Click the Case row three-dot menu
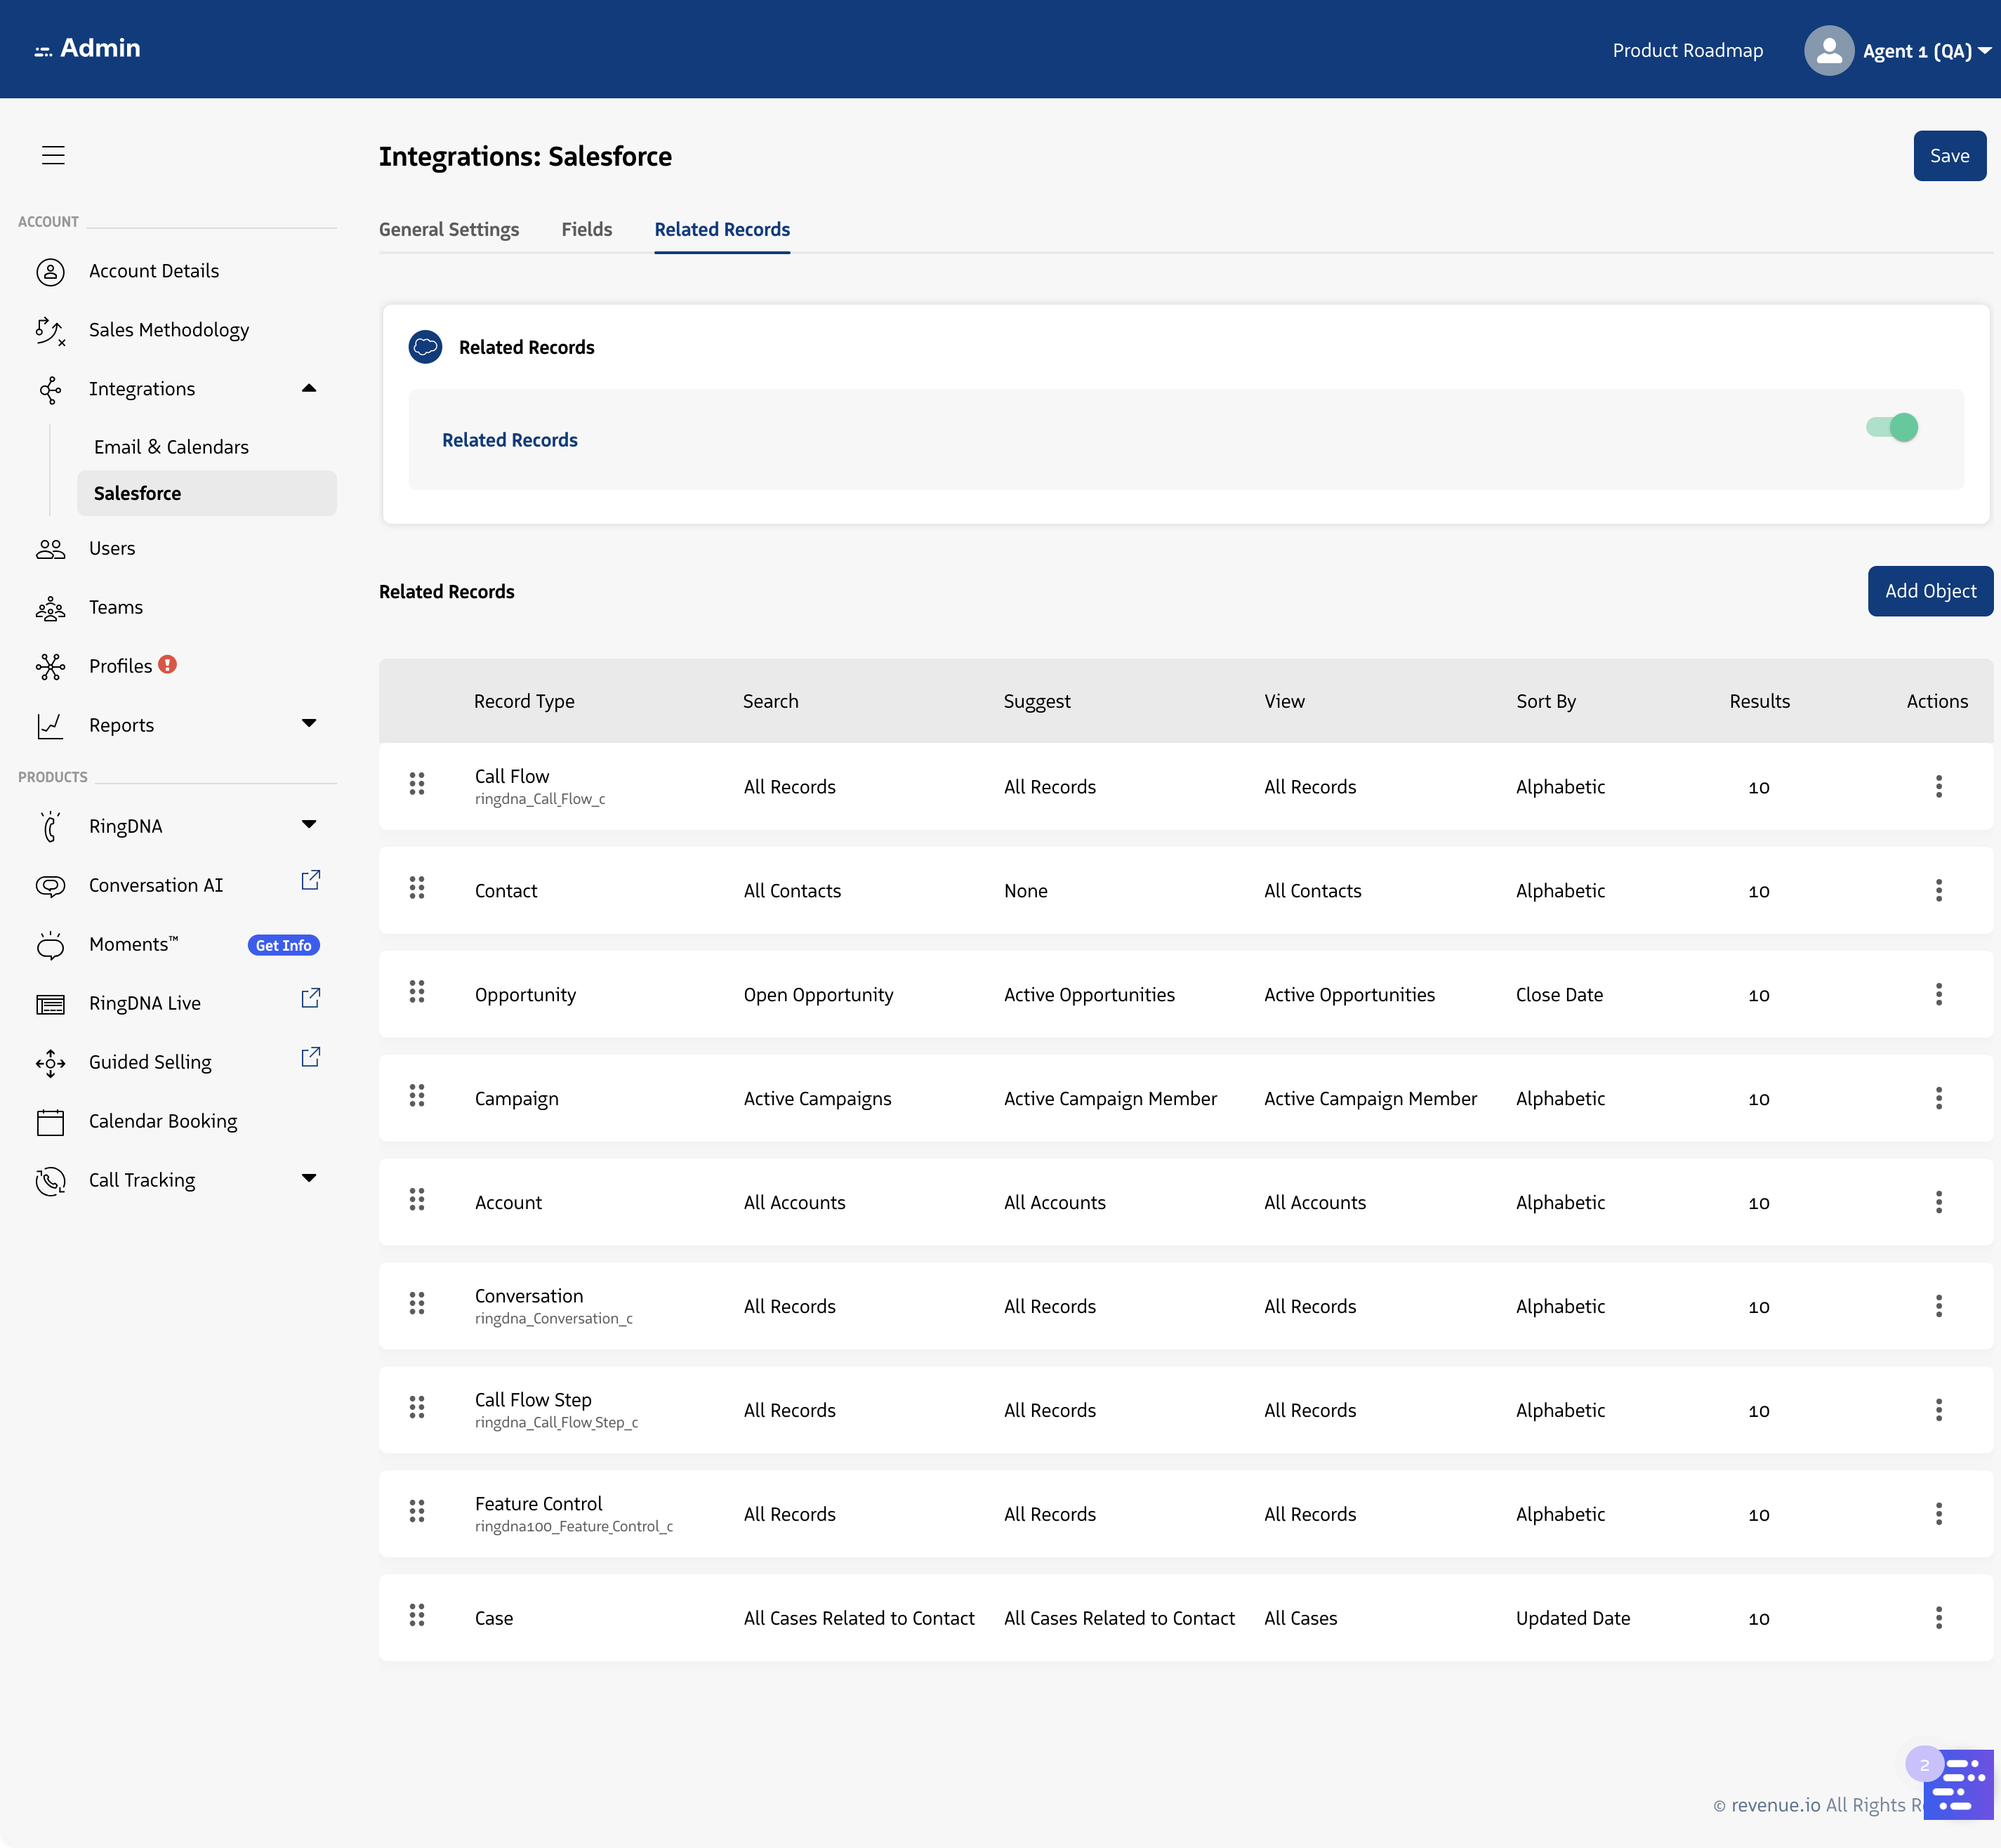 tap(1938, 1618)
